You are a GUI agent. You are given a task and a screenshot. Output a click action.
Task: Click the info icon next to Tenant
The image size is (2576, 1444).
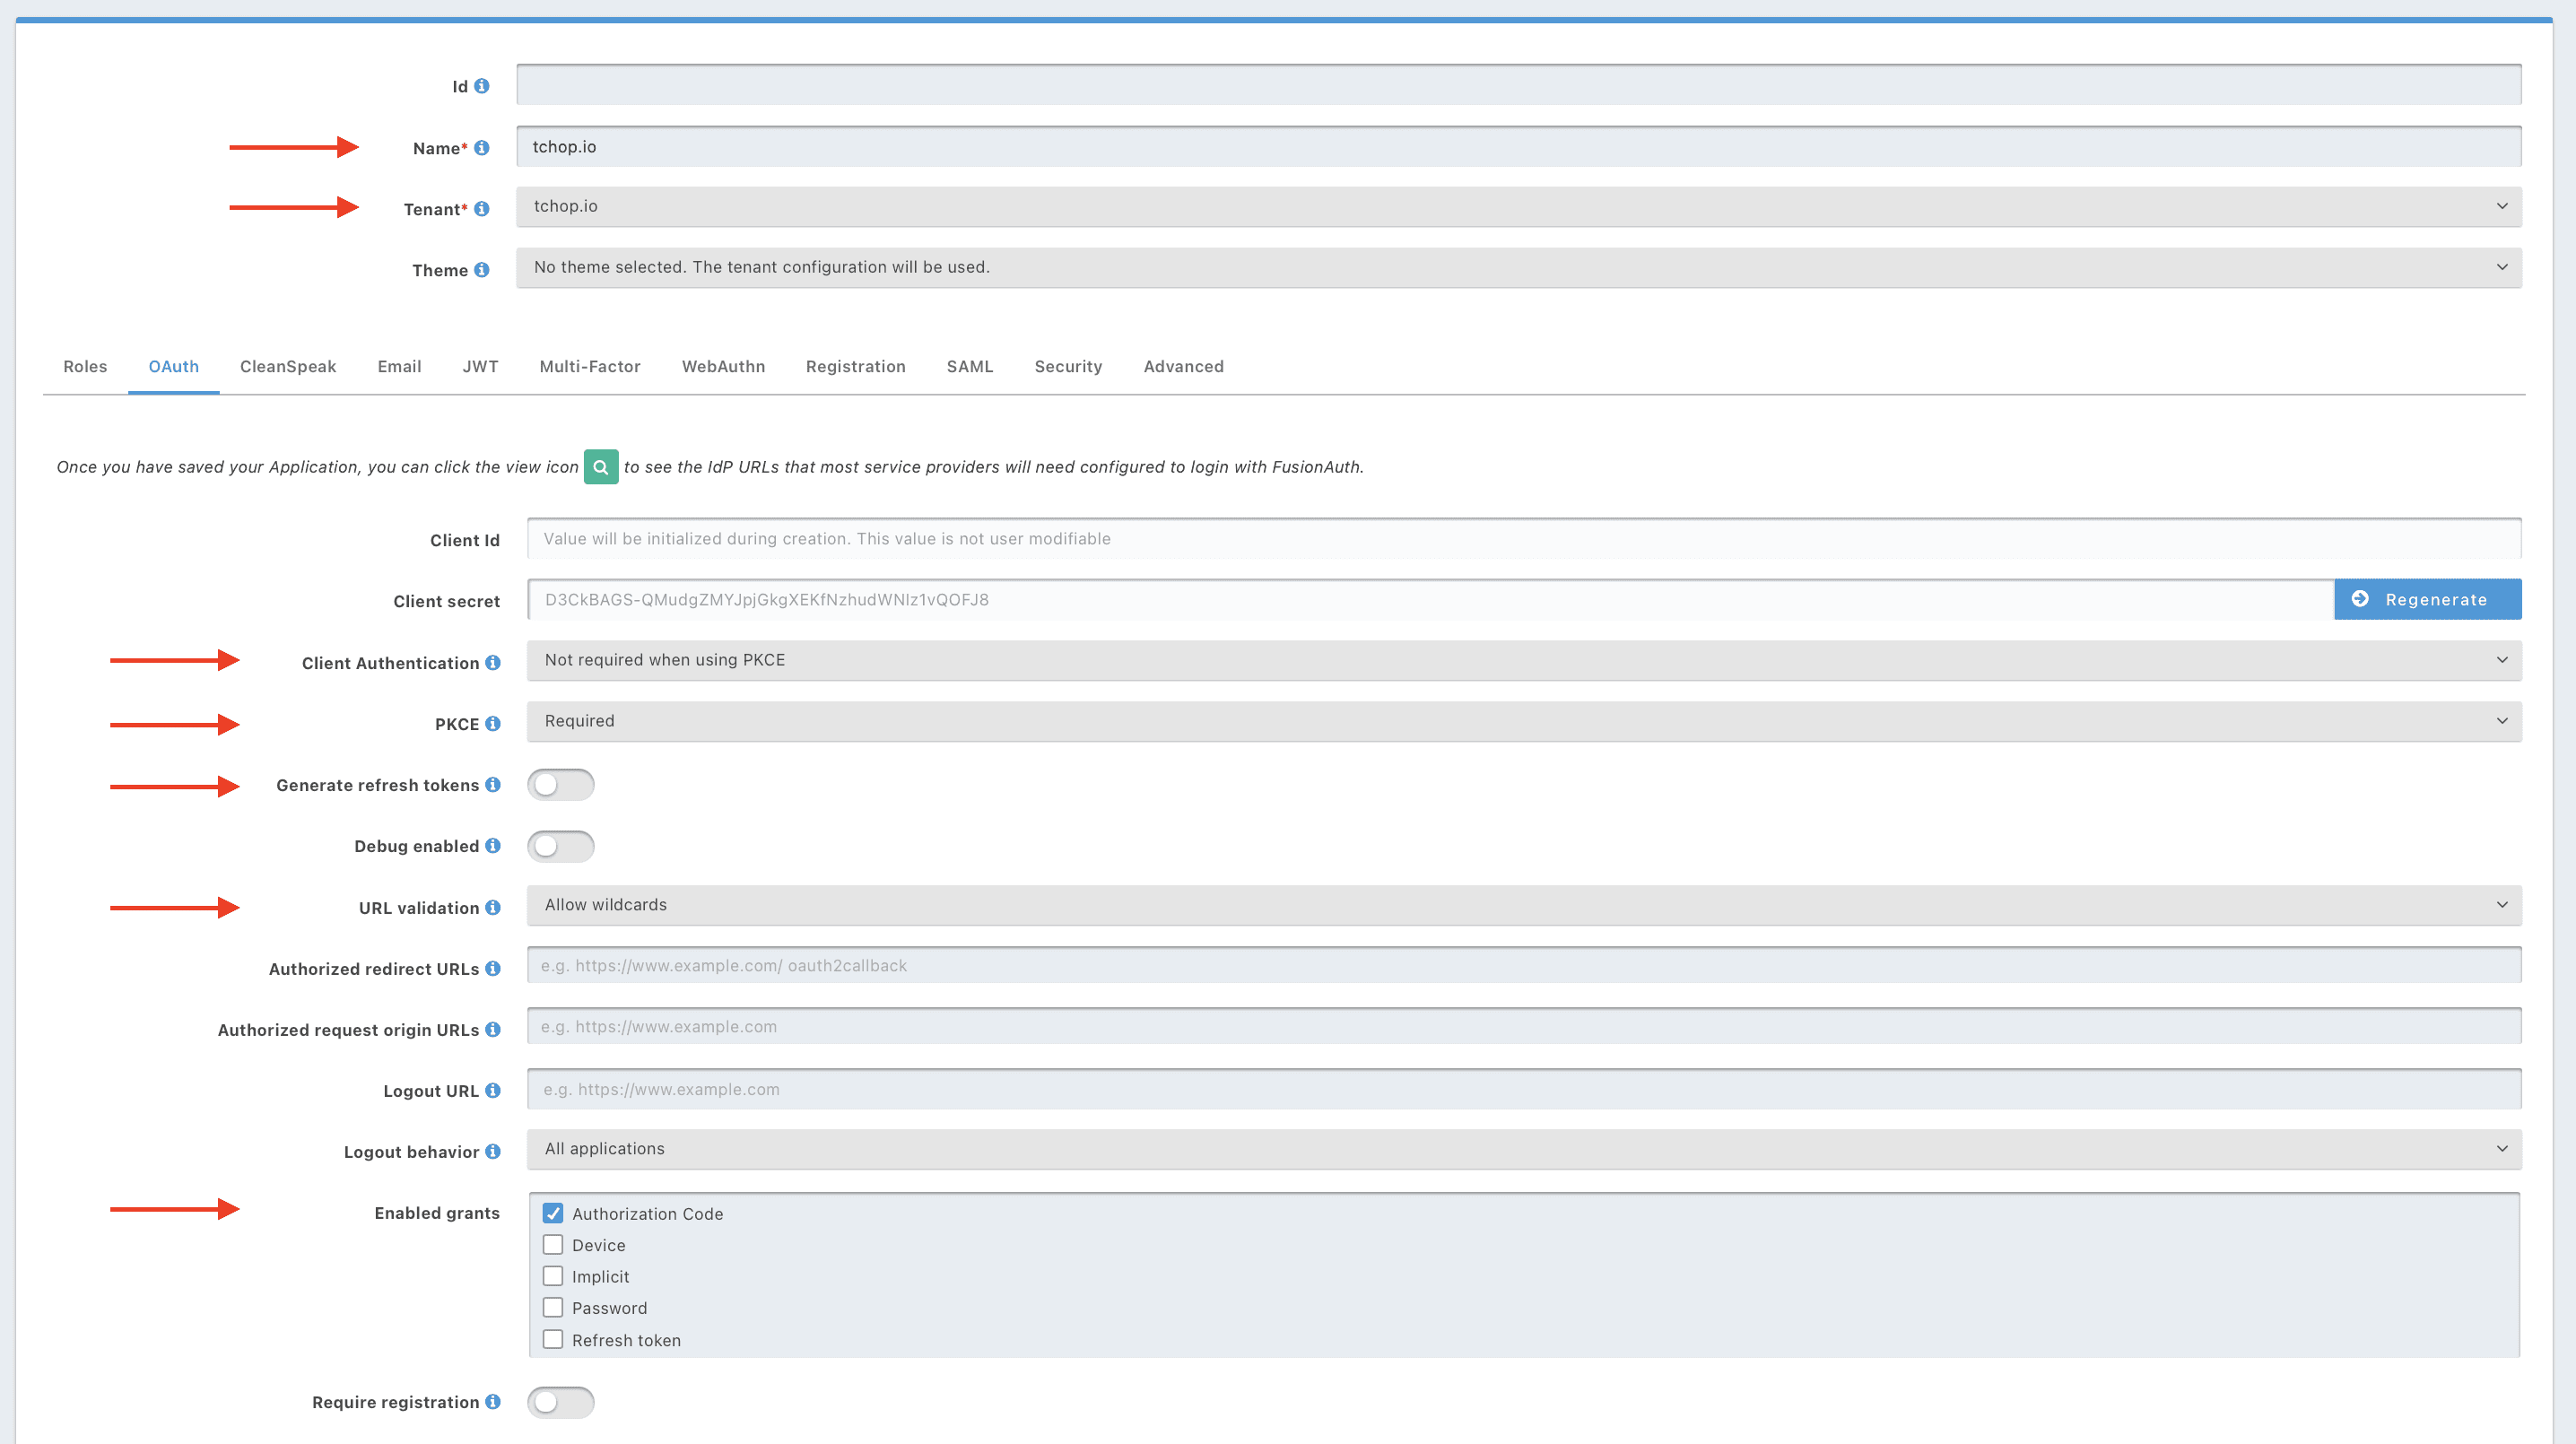coord(481,209)
